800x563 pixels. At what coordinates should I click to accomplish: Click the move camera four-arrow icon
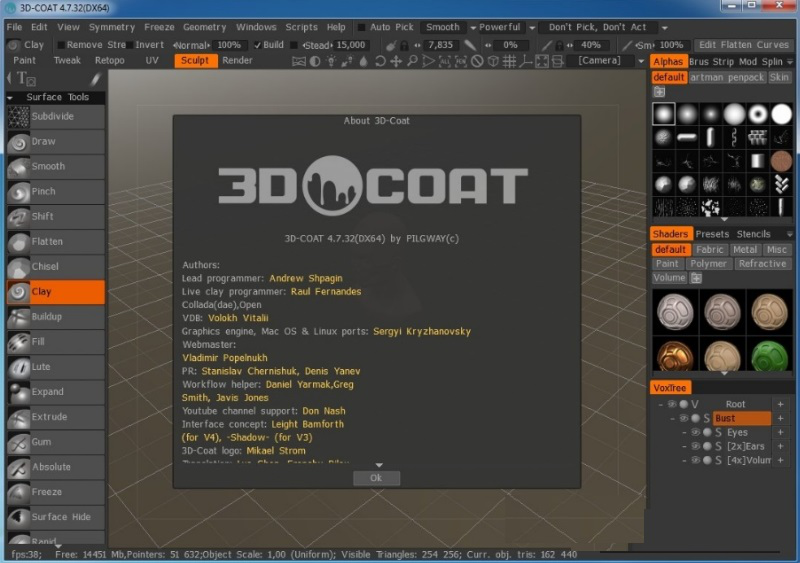pyautogui.click(x=396, y=61)
